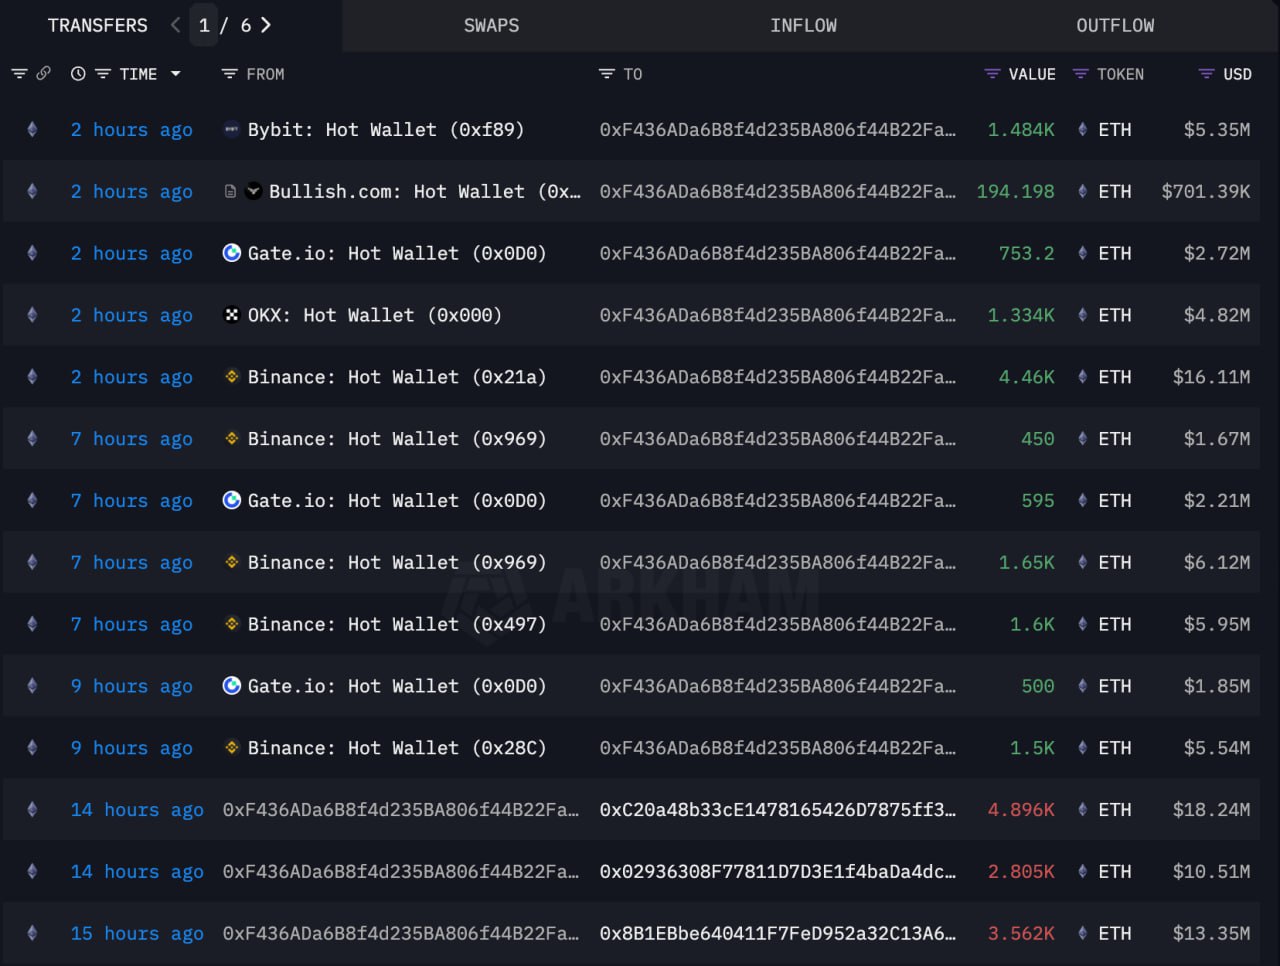Click value 3.562K

pos(1021,933)
